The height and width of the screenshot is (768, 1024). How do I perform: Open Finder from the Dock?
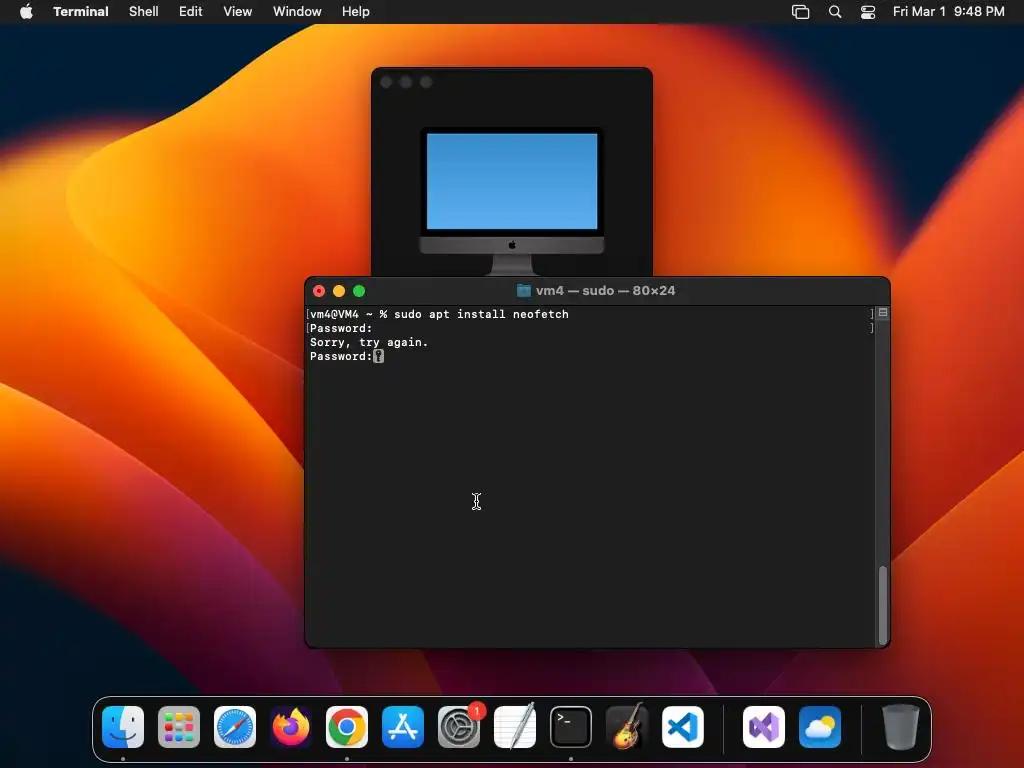pyautogui.click(x=123, y=726)
